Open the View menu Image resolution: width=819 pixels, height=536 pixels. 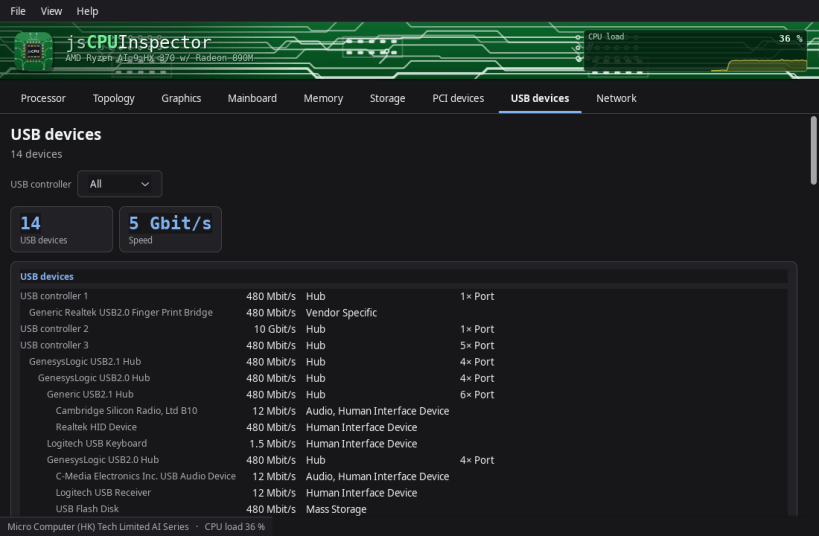[x=51, y=11]
